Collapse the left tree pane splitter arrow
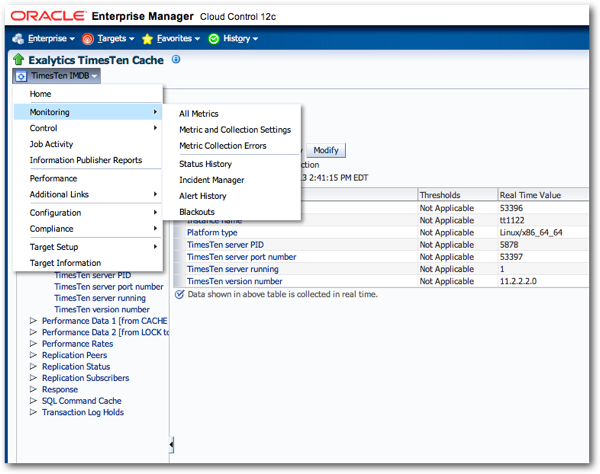 tap(171, 445)
